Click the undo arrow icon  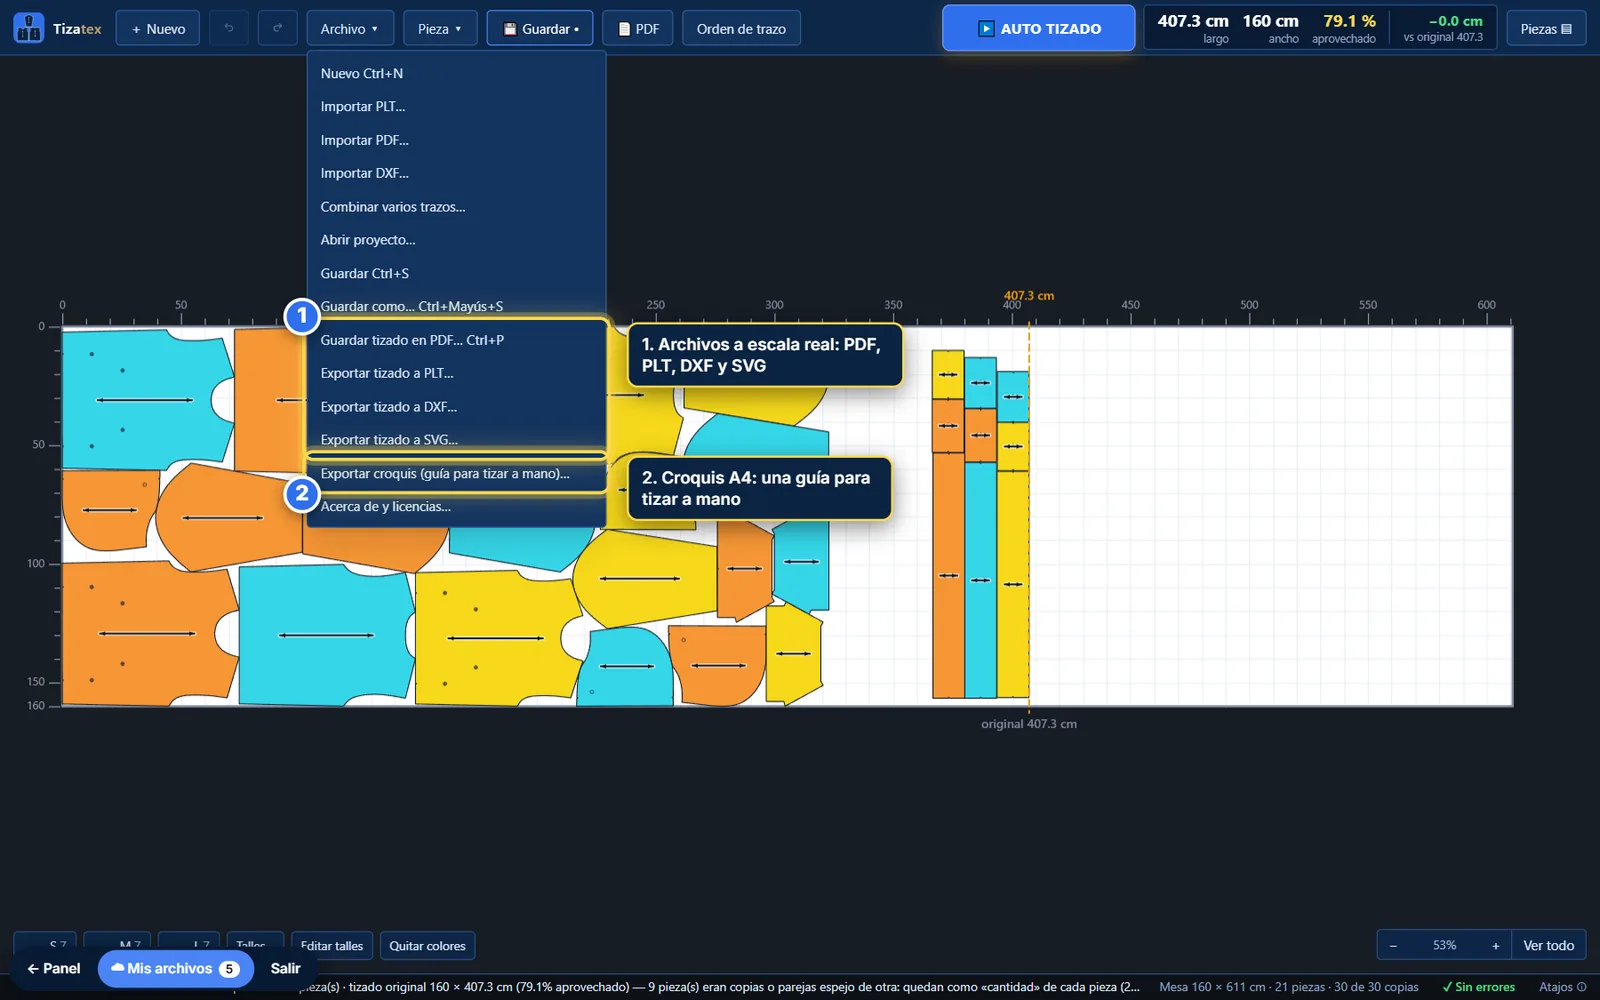[x=229, y=28]
